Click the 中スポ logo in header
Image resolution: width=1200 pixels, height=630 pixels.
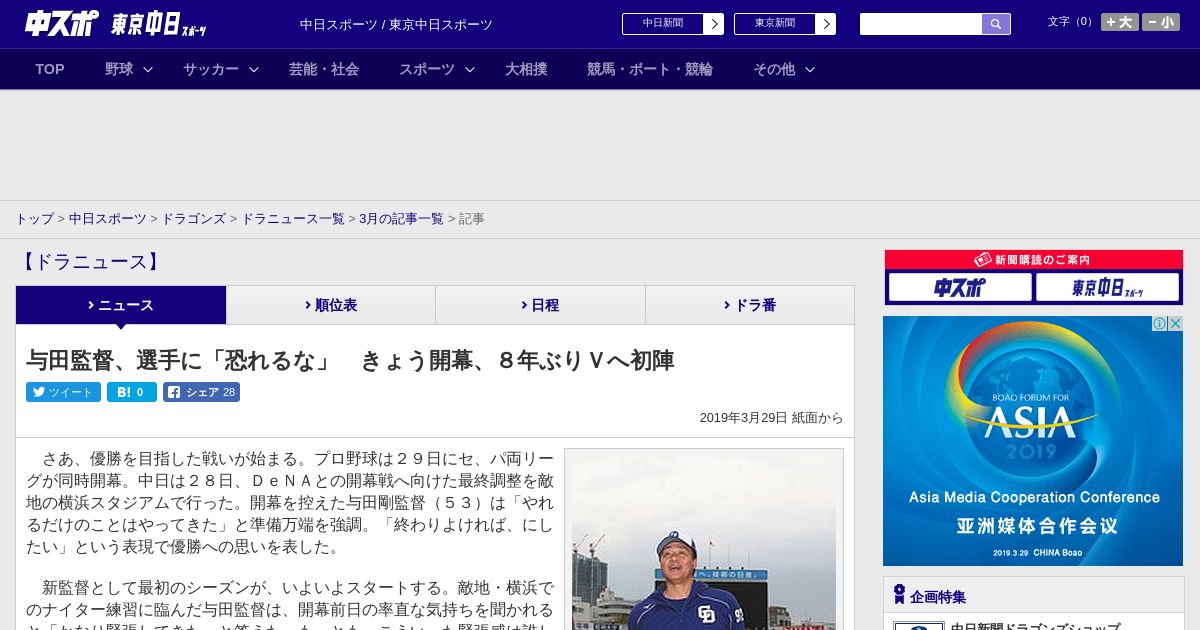62,23
